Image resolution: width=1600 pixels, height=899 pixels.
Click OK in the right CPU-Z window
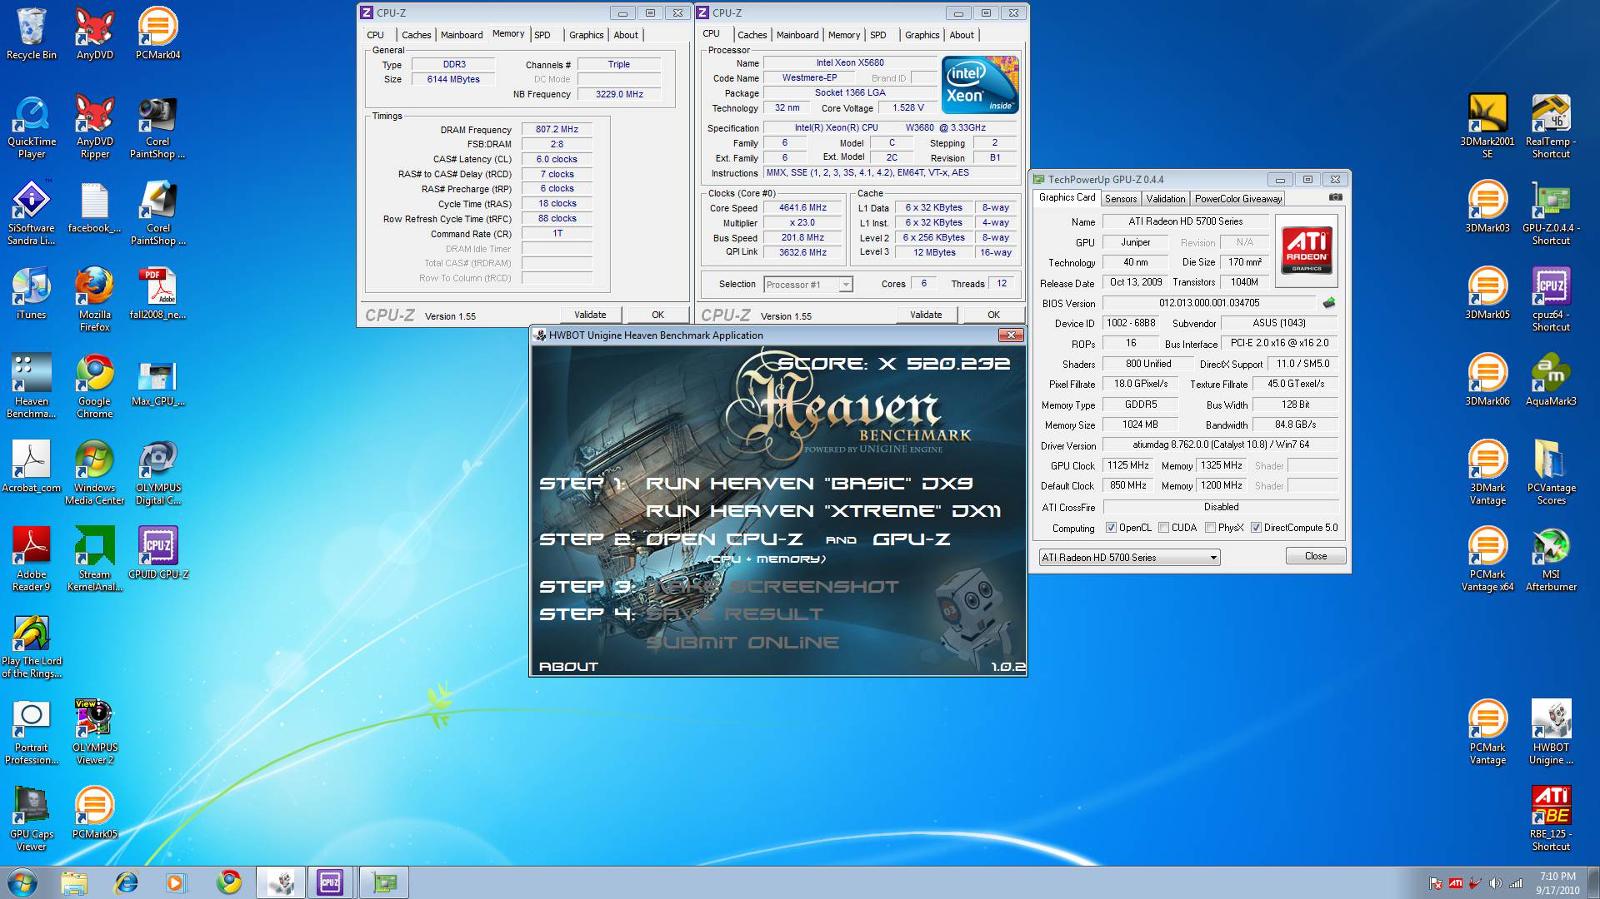click(x=993, y=315)
